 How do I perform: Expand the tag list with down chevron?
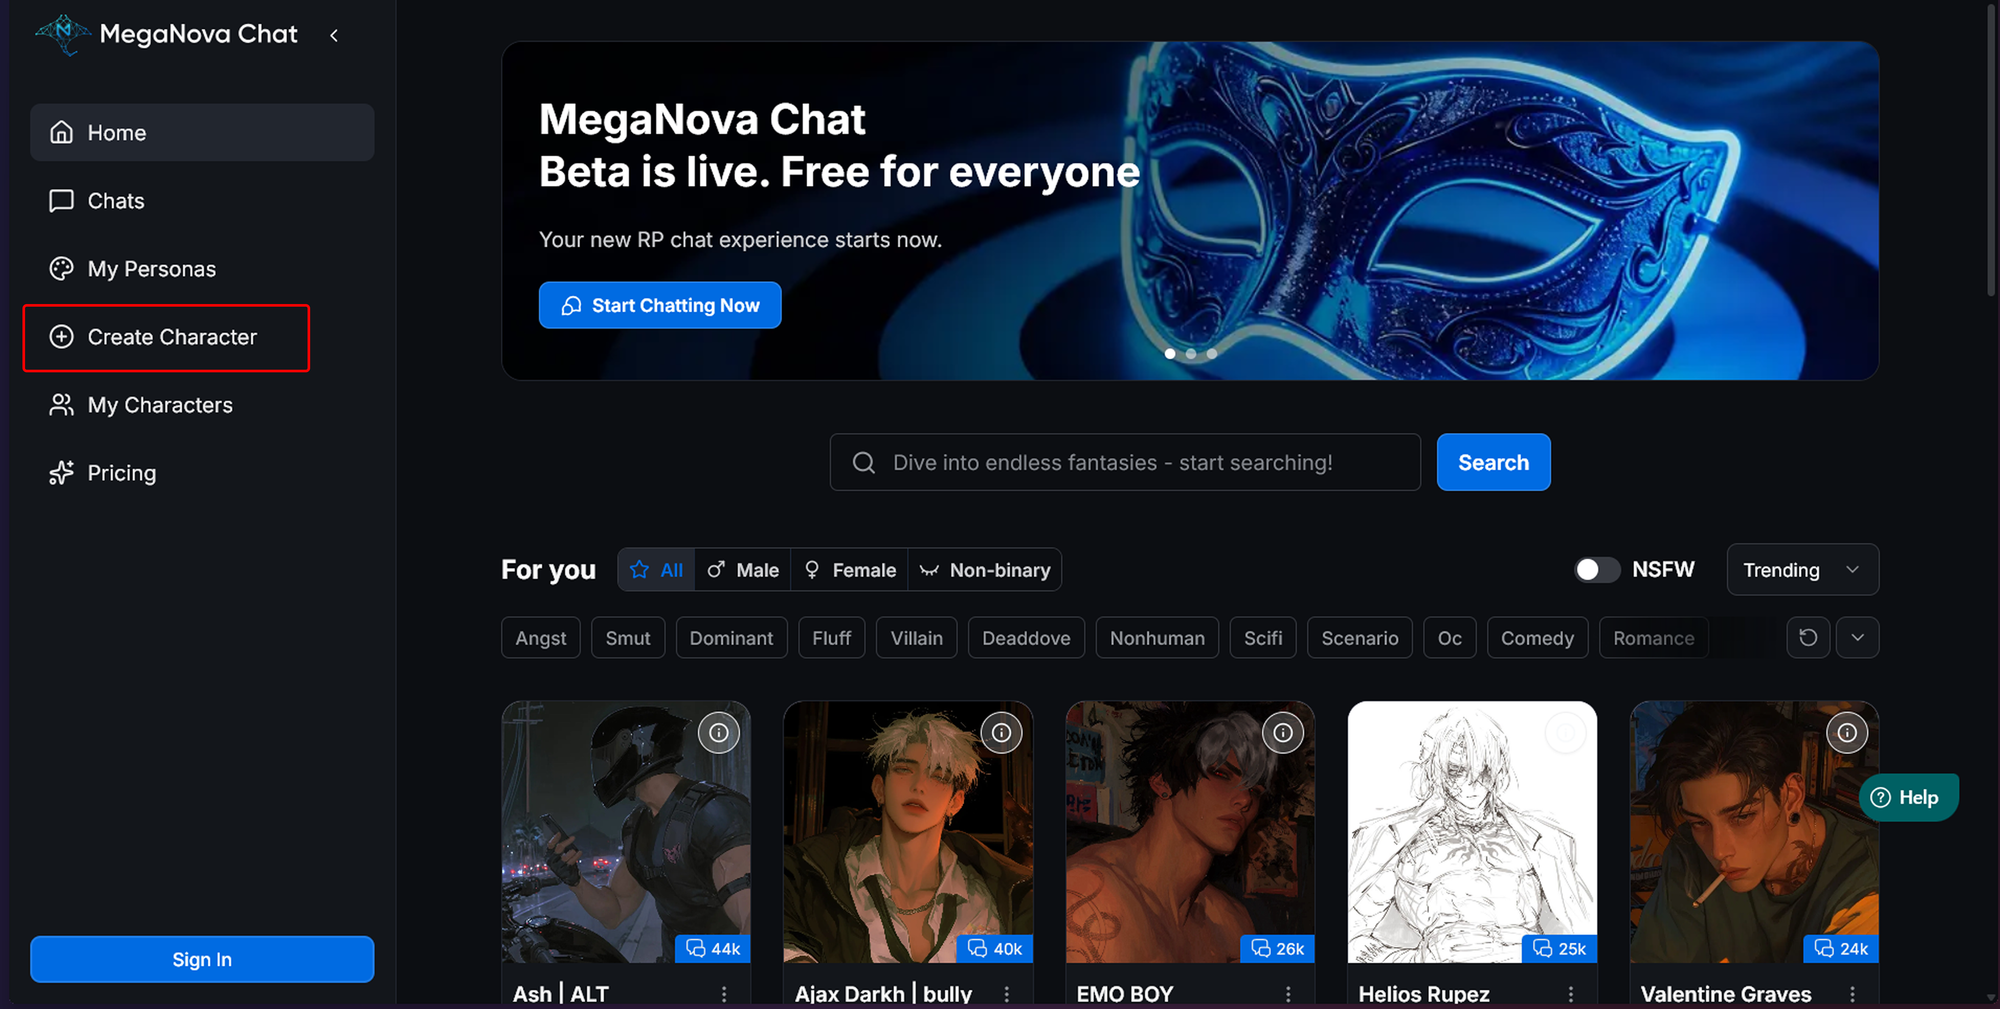coord(1857,638)
